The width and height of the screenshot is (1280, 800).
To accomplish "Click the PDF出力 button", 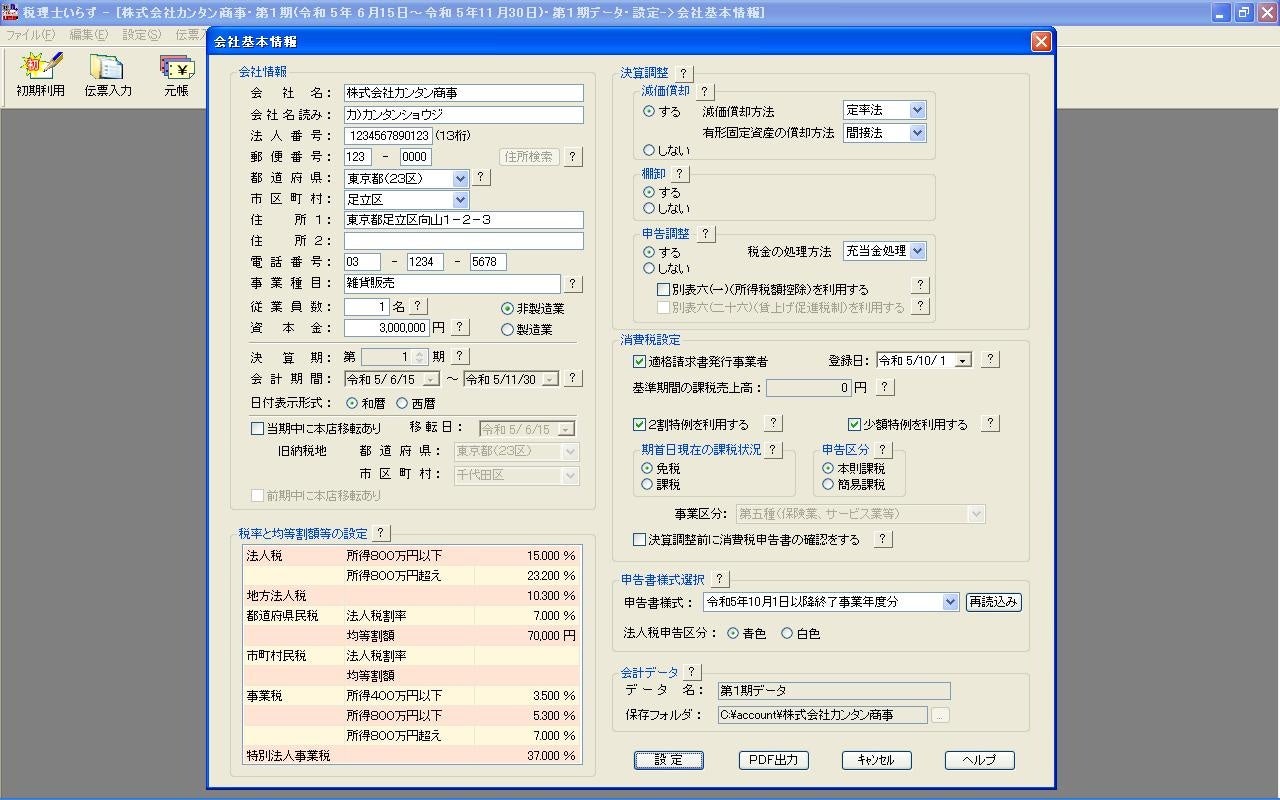I will click(774, 760).
